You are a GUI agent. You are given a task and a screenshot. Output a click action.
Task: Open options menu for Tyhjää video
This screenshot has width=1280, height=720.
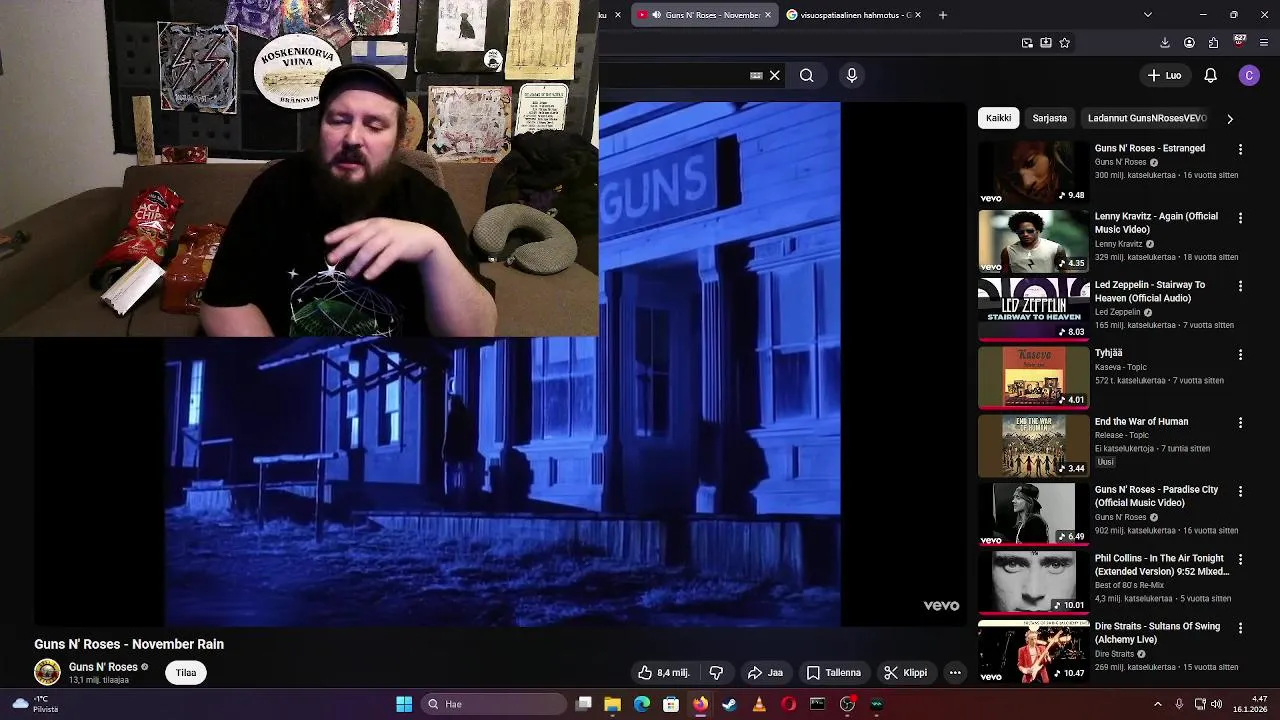tap(1240, 354)
